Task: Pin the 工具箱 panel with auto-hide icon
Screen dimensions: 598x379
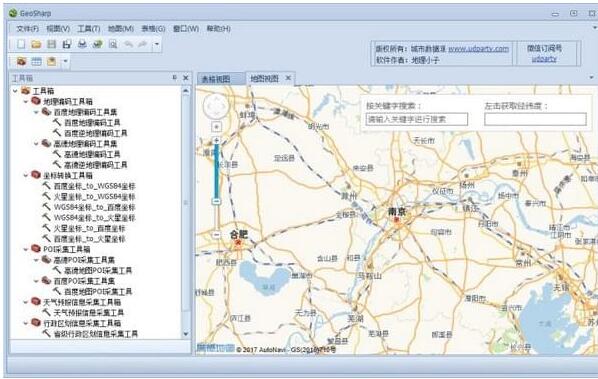Action: (175, 78)
